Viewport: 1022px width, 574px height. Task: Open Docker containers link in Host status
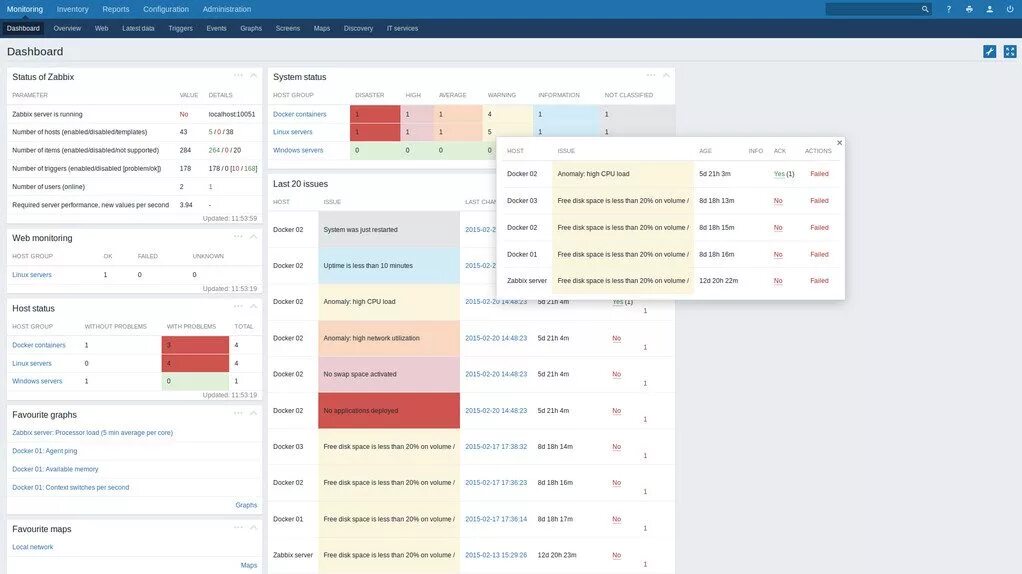(x=39, y=345)
